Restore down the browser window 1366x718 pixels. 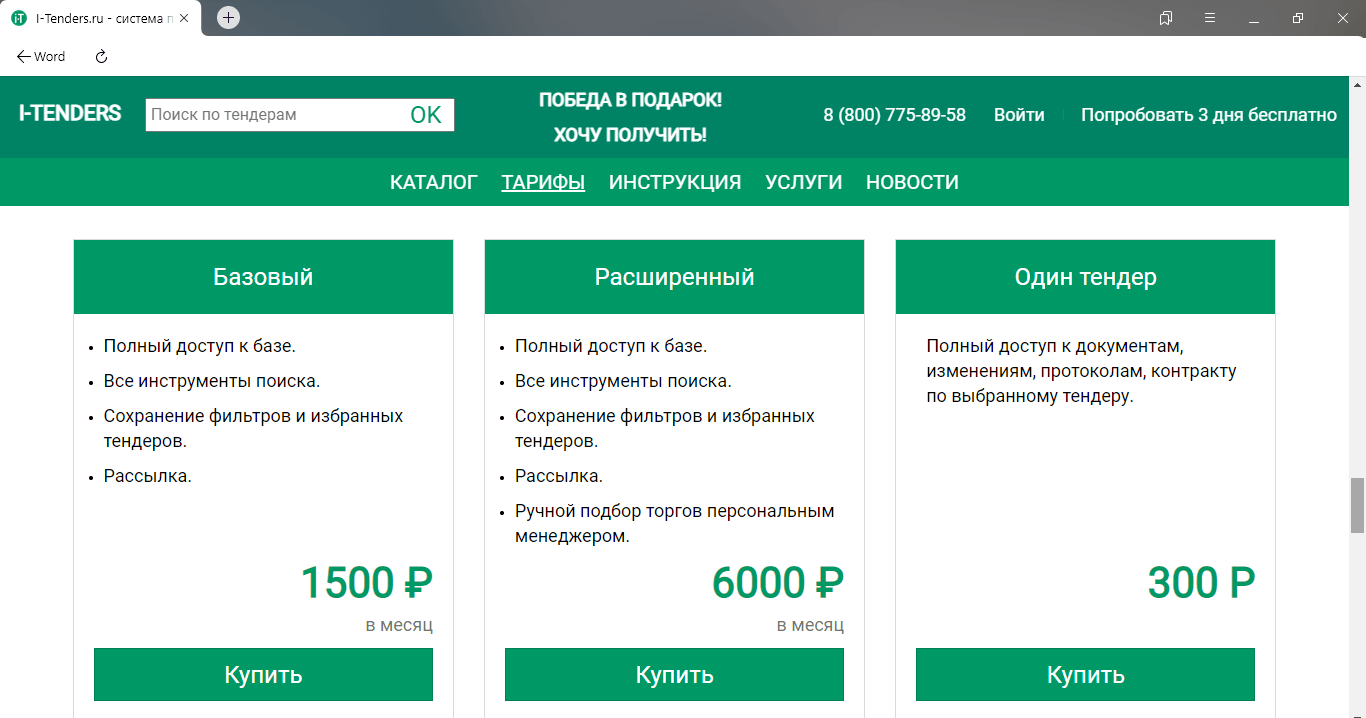pos(1298,18)
